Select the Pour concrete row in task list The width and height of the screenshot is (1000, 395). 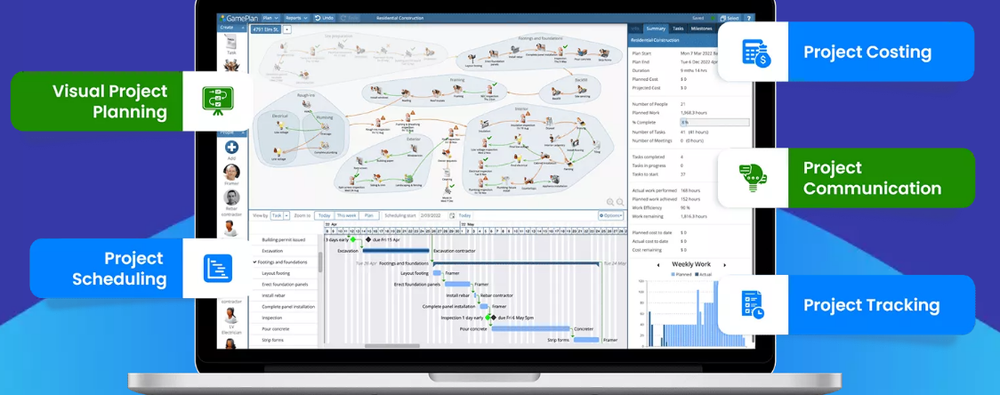coord(284,329)
